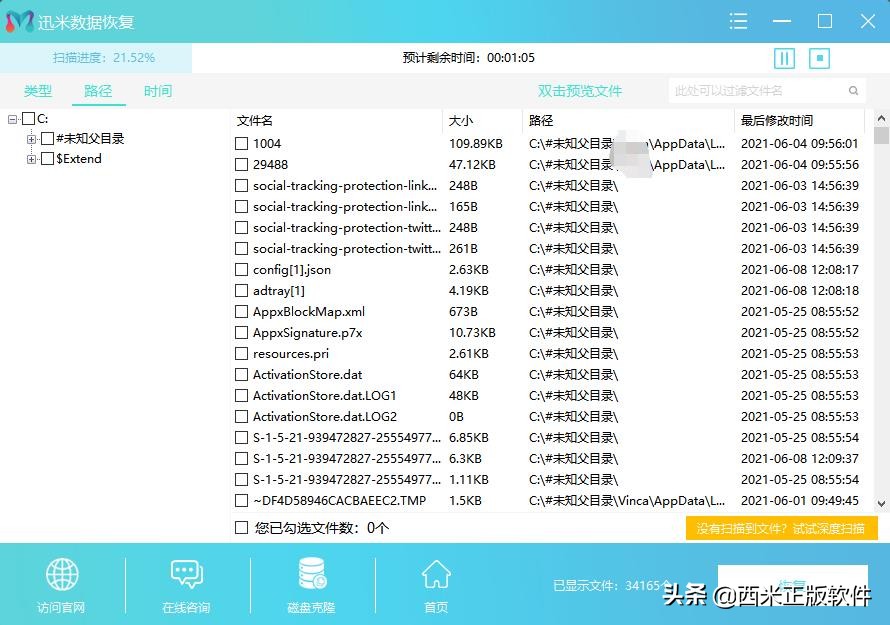Select the resources.pri checkbox
This screenshot has width=890, height=625.
coord(241,354)
